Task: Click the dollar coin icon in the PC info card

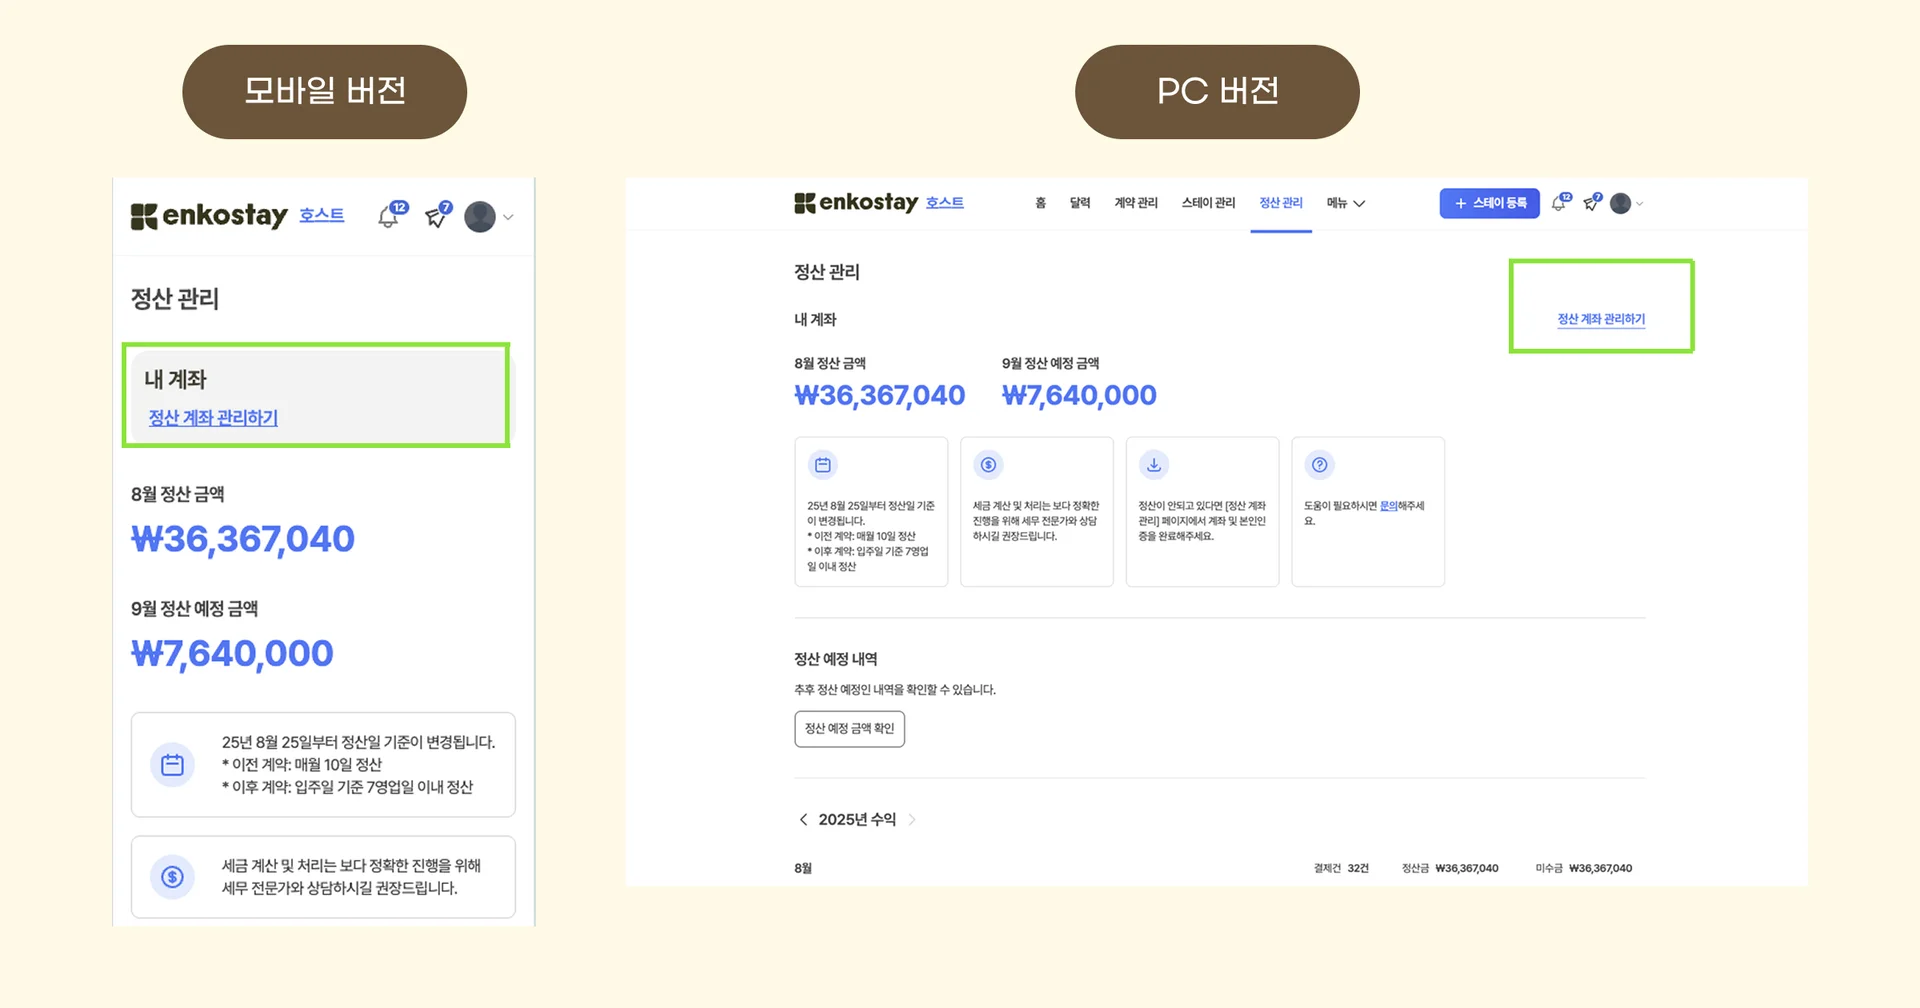Action: [x=988, y=465]
